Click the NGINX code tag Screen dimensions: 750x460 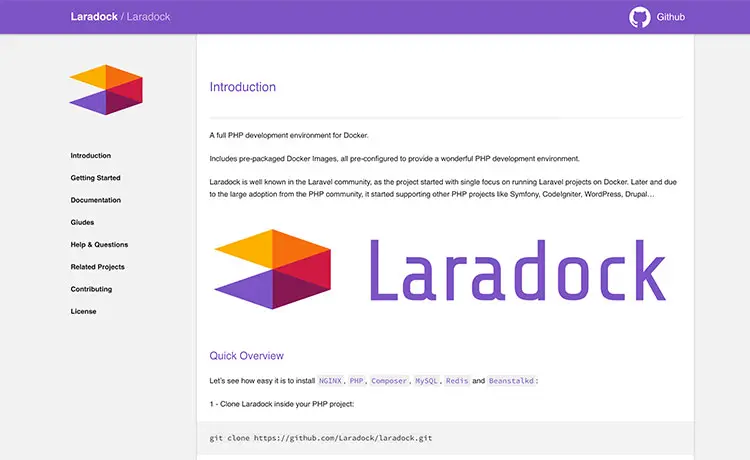(x=331, y=381)
